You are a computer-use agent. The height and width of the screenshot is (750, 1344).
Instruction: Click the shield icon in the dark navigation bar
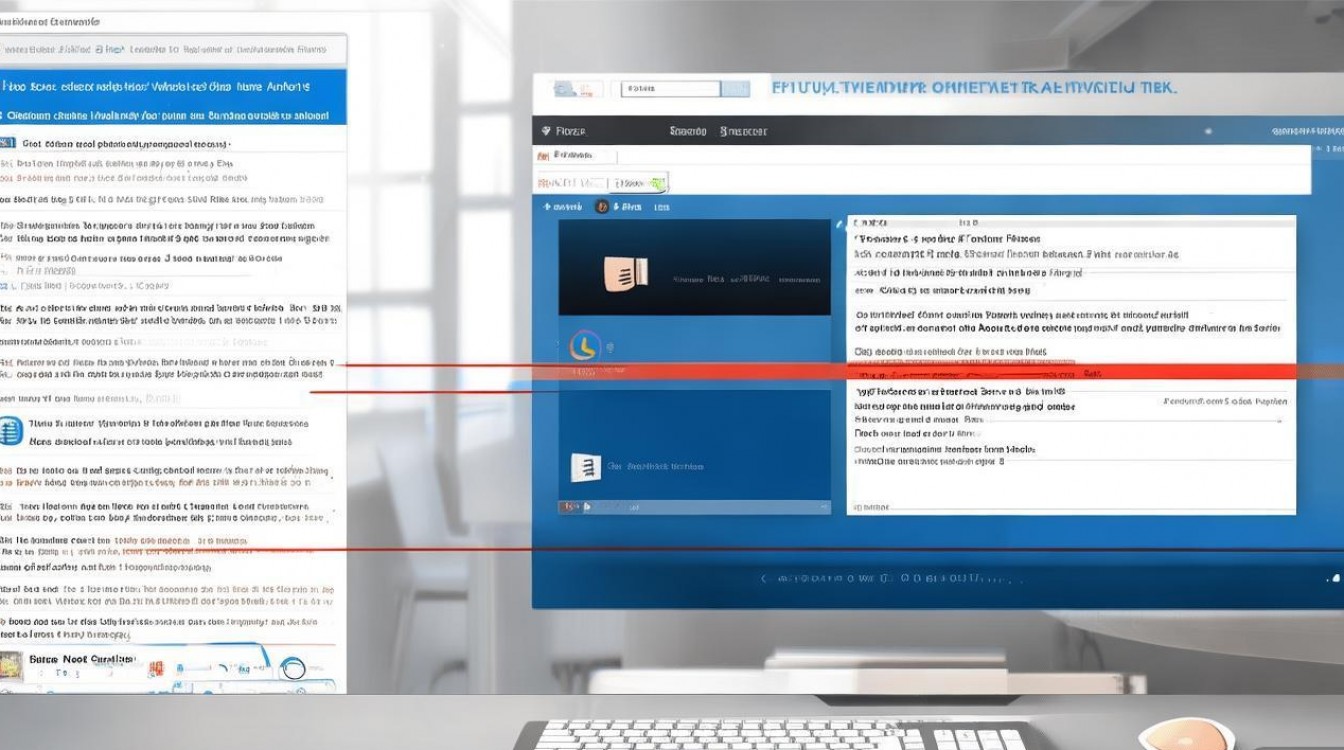(546, 131)
